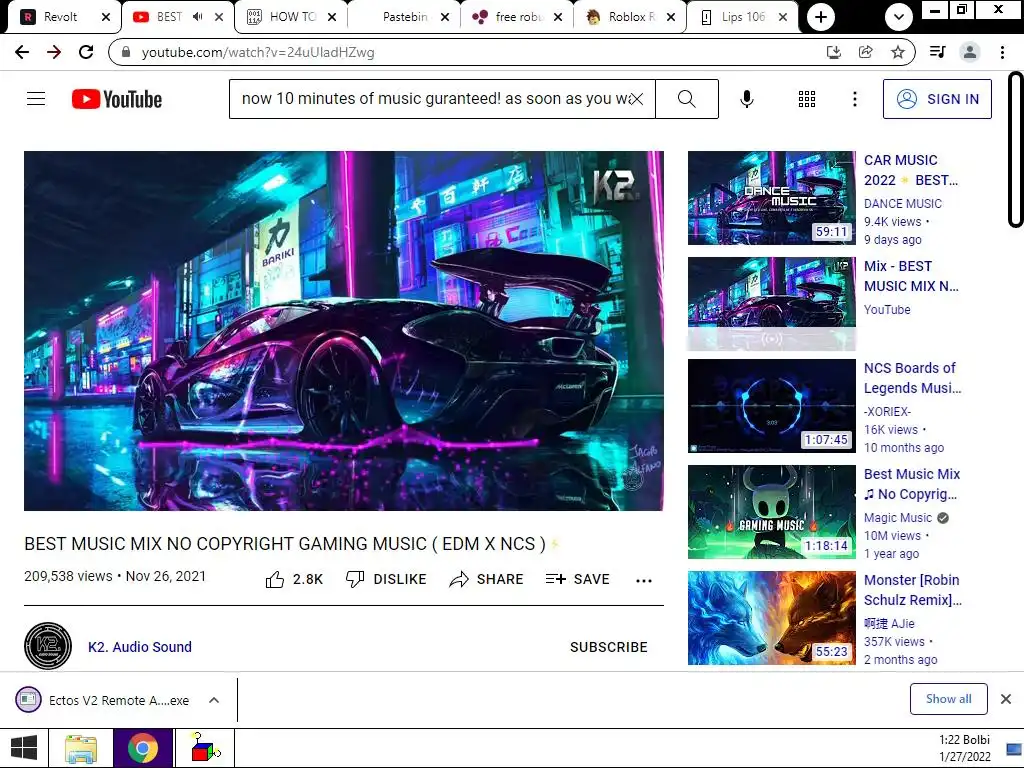The image size is (1024, 768).
Task: Open the NCS Boards of Legends title
Action: pos(912,377)
